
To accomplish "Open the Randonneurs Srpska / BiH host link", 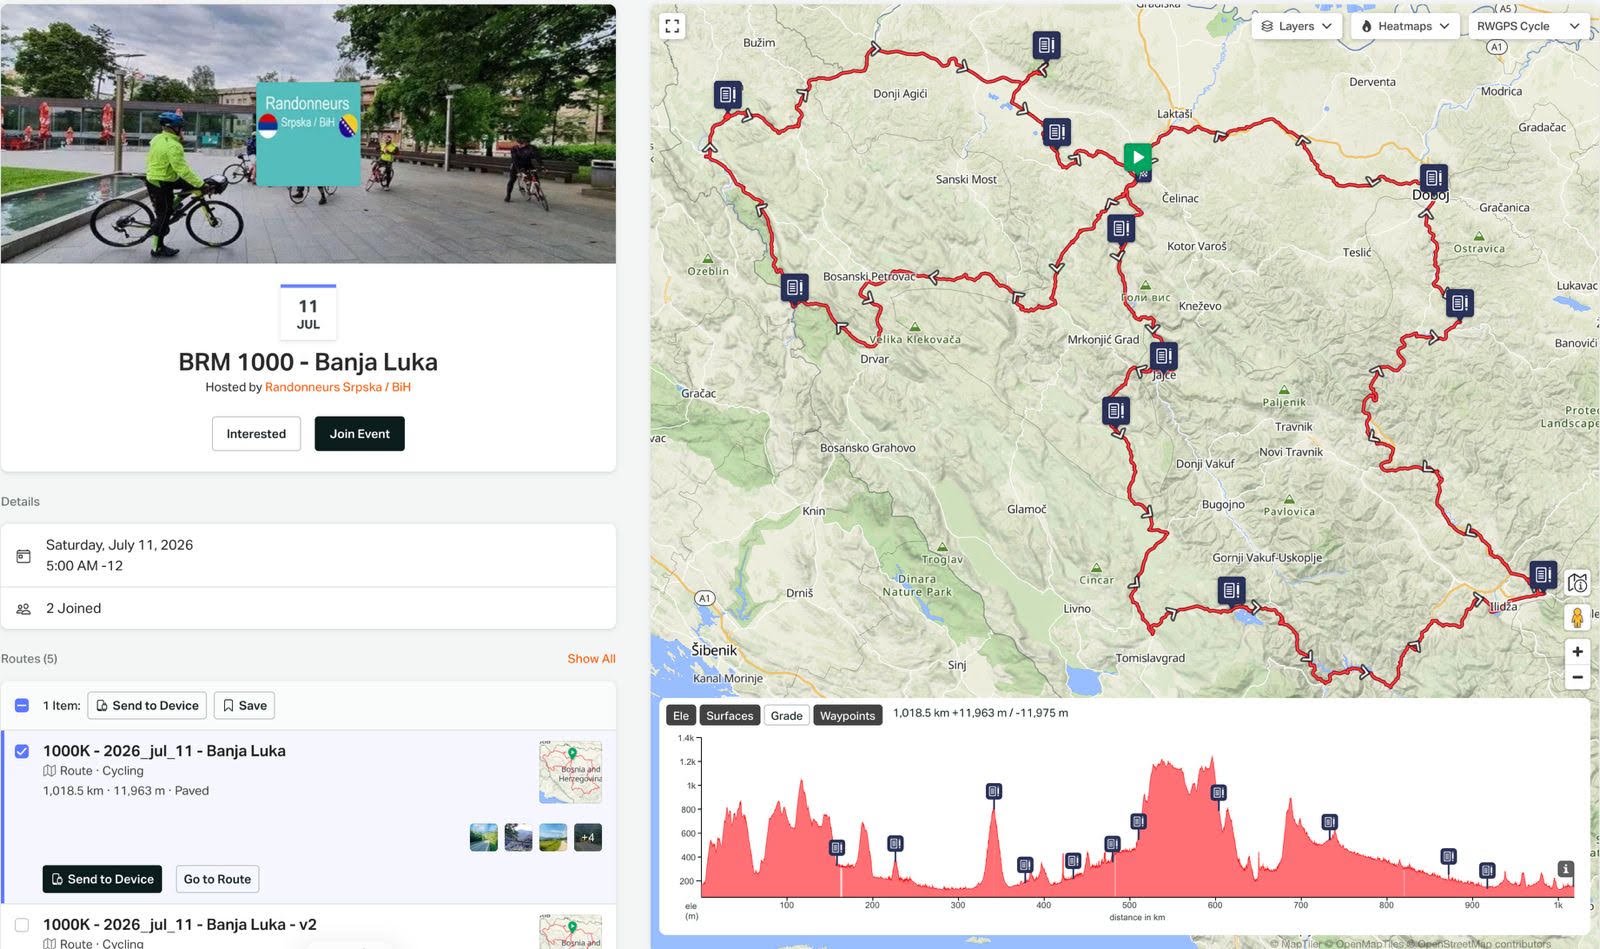I will (x=338, y=387).
